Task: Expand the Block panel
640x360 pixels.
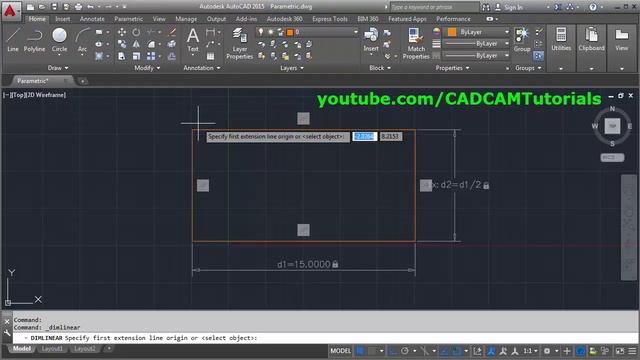Action: (380, 68)
